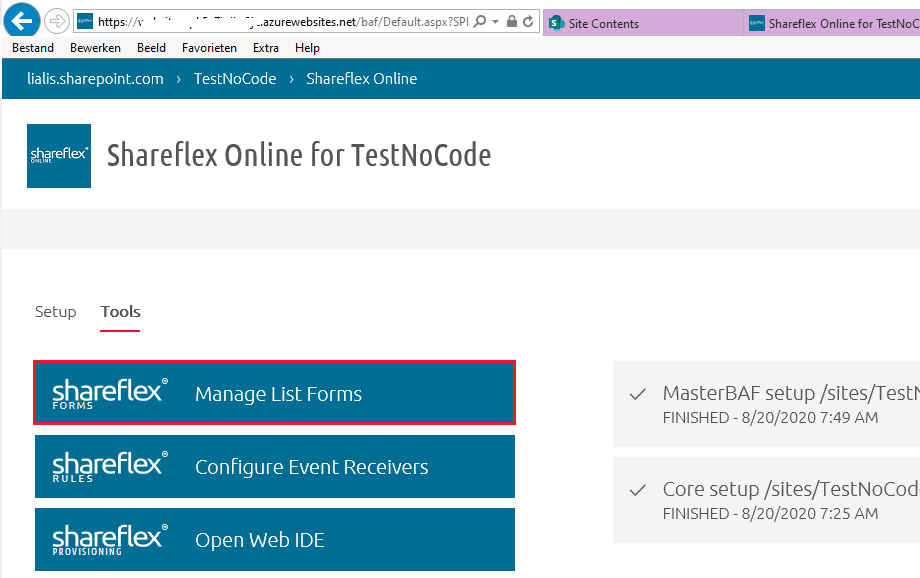This screenshot has width=920, height=578.
Task: Click the MasterBAF setup status entry
Action: 766,404
